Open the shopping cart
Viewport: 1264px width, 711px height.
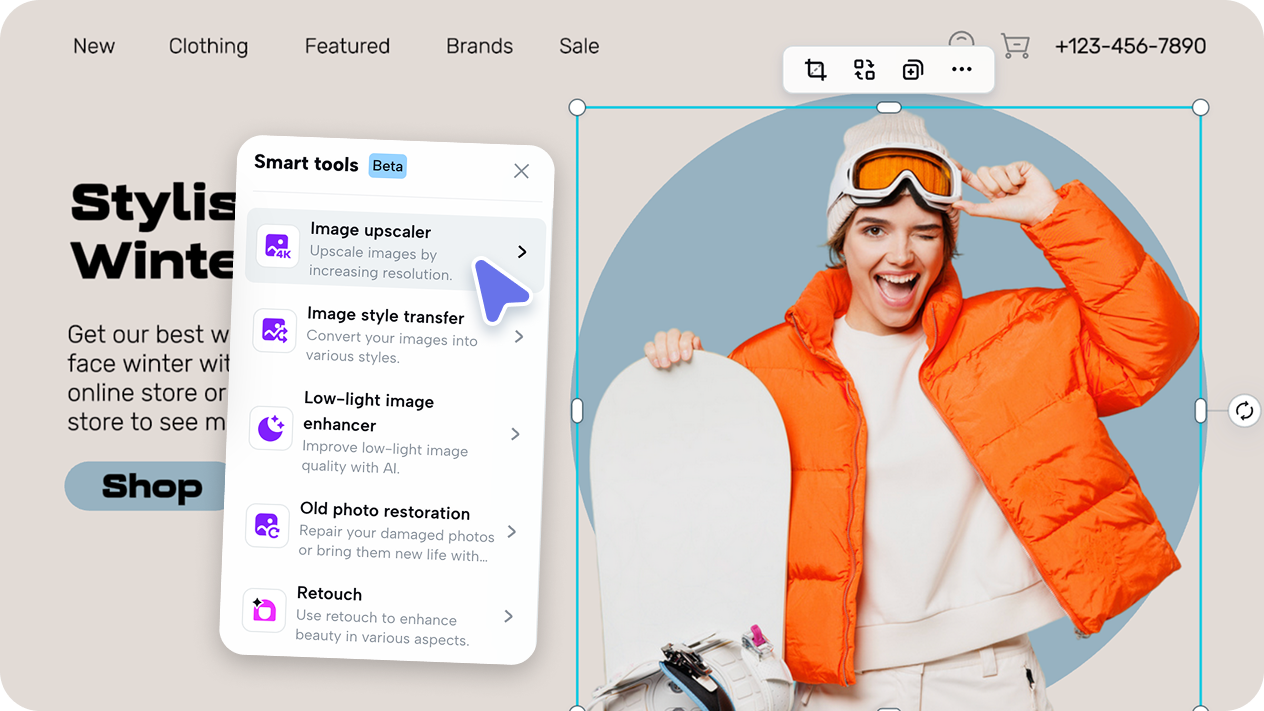pyautogui.click(x=1015, y=46)
